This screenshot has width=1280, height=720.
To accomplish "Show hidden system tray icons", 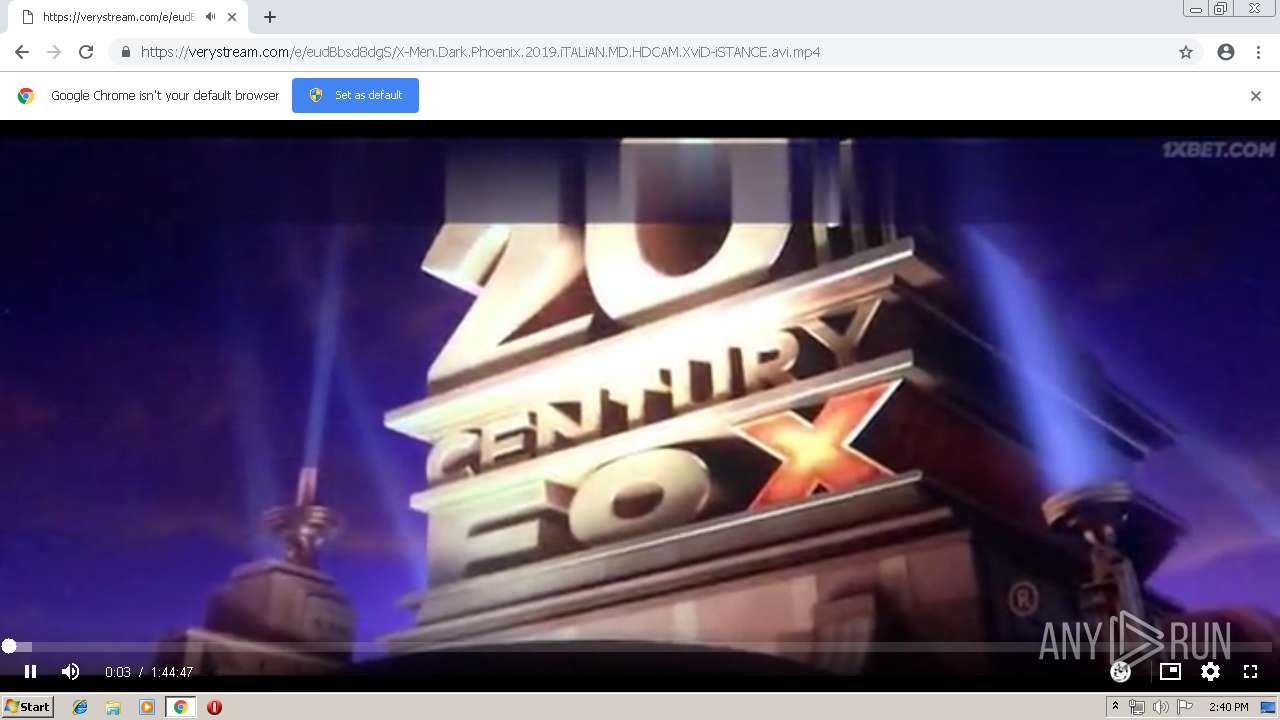I will pos(1115,707).
